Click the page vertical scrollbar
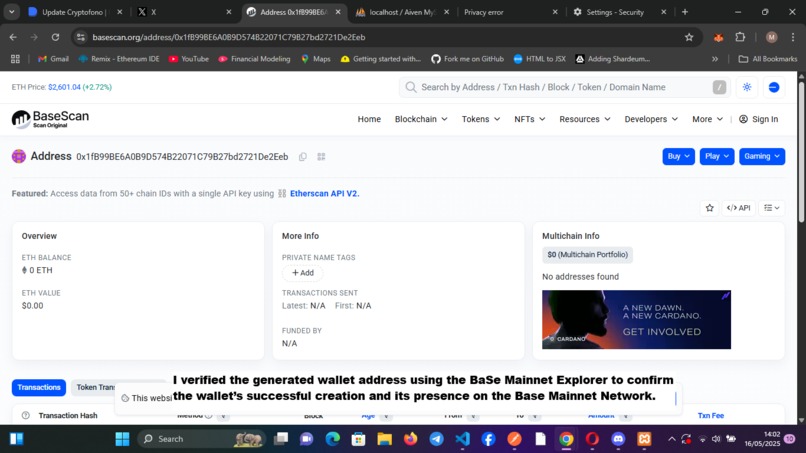The height and width of the screenshot is (453, 806). click(801, 152)
